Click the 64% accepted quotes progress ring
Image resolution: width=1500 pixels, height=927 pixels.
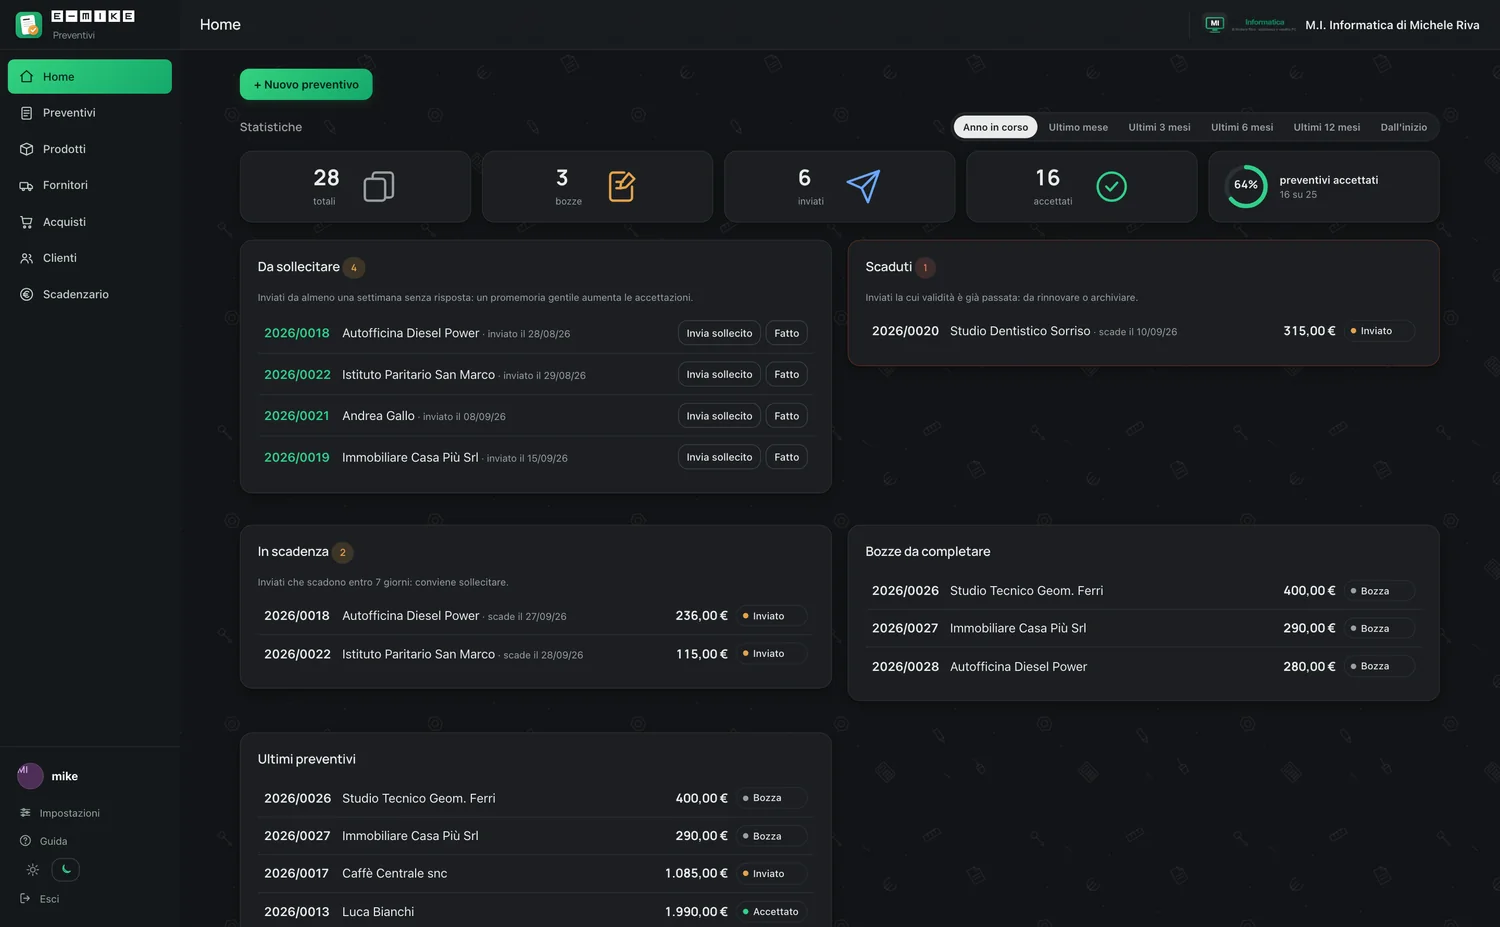(1246, 186)
